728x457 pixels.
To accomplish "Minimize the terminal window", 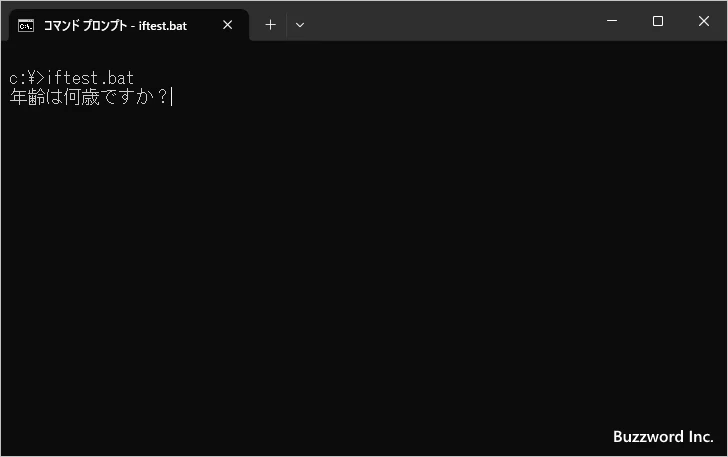I will click(x=611, y=21).
